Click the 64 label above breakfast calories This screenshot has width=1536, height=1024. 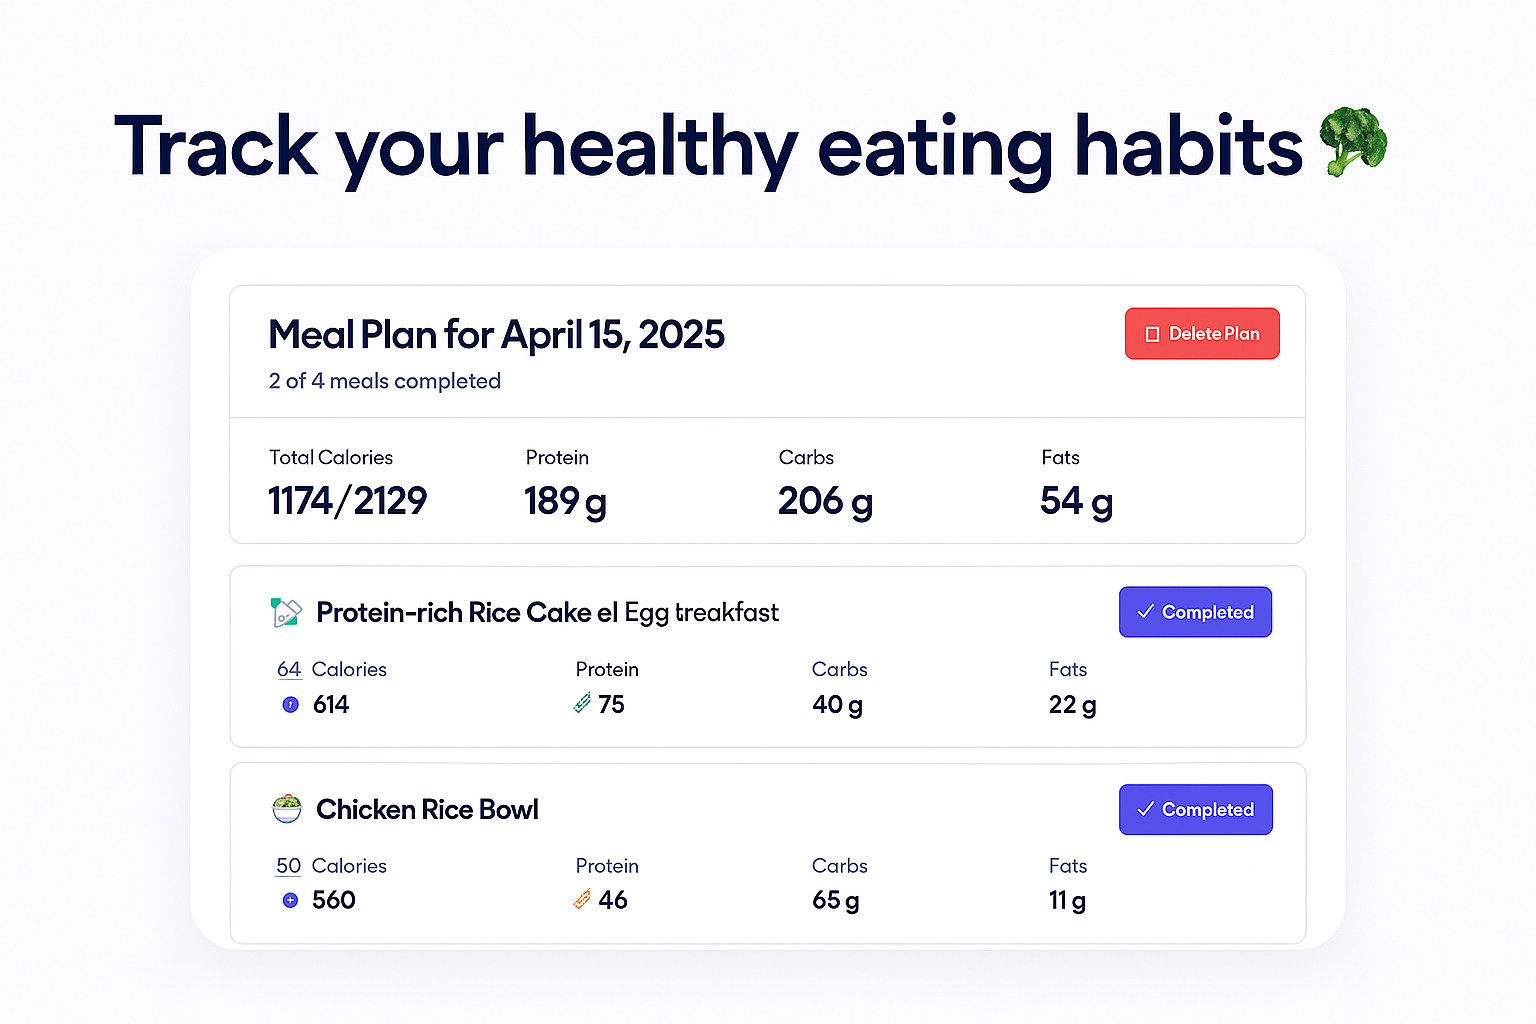pos(289,669)
